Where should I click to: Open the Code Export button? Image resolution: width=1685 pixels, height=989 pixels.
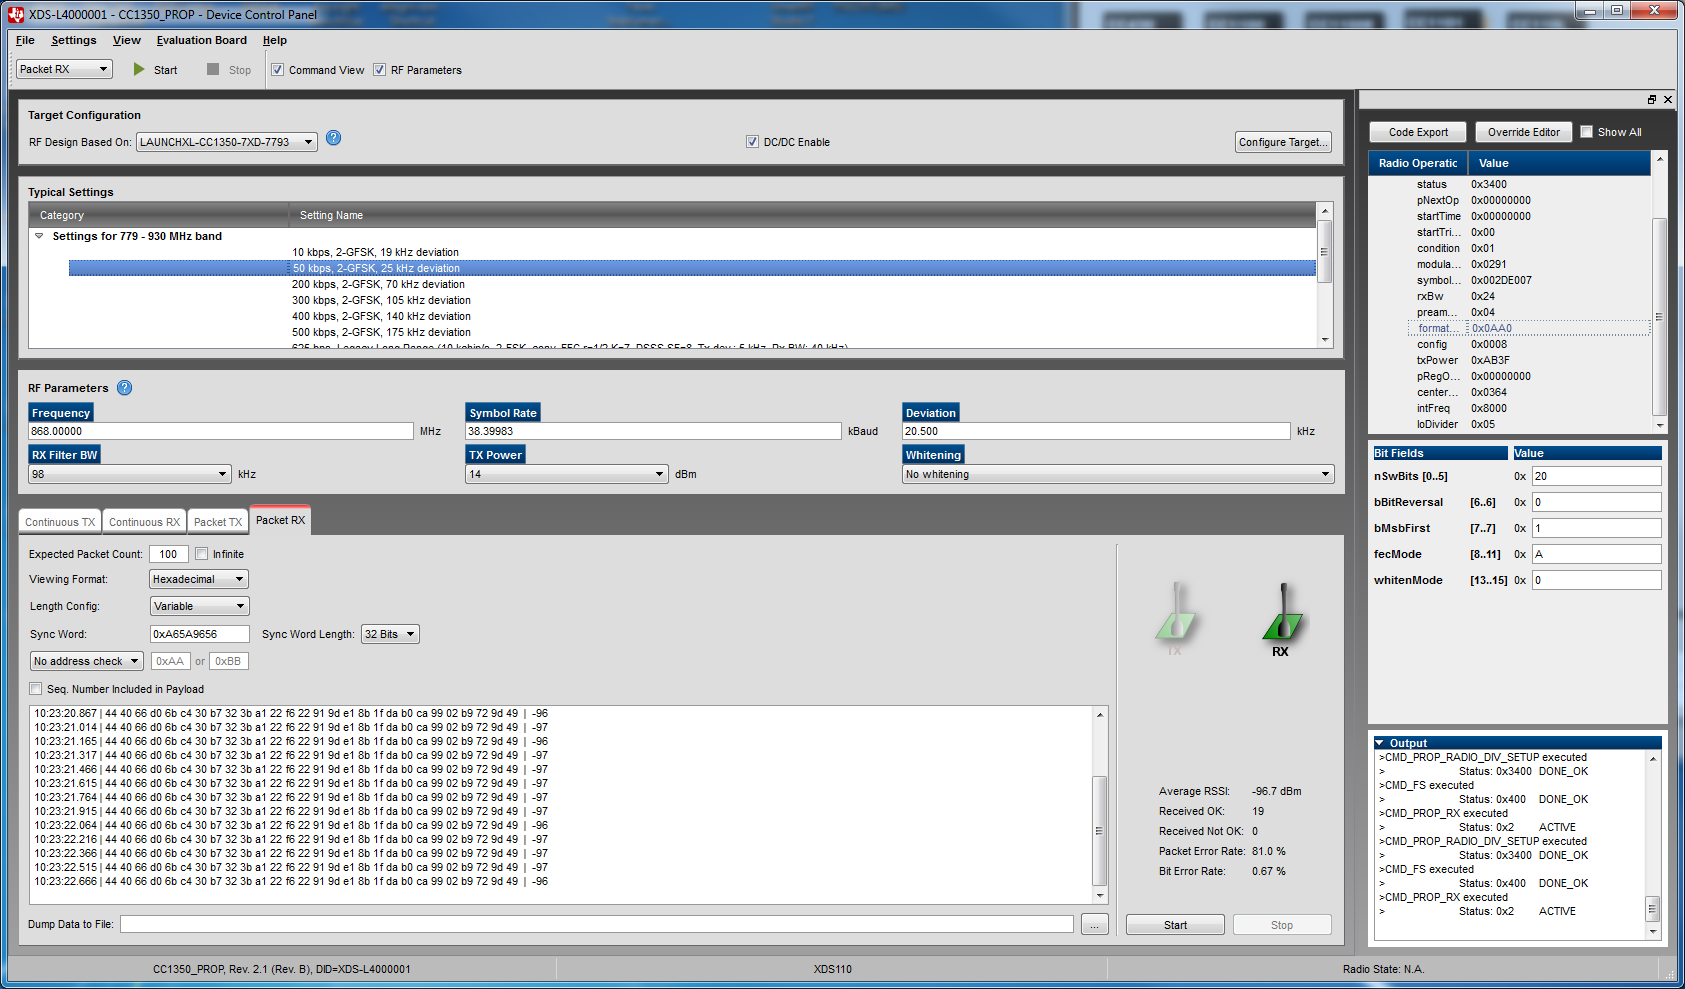pyautogui.click(x=1417, y=132)
